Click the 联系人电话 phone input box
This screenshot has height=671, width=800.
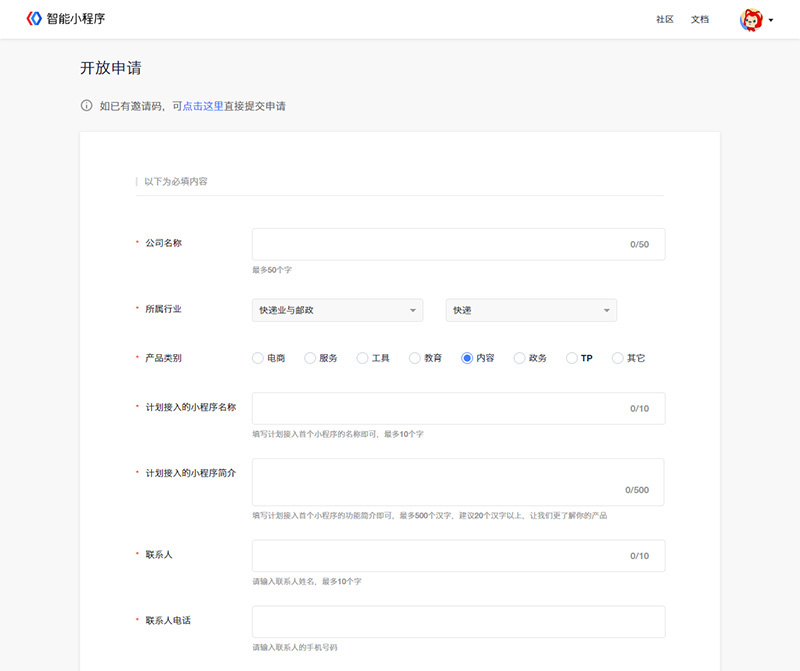coord(458,621)
